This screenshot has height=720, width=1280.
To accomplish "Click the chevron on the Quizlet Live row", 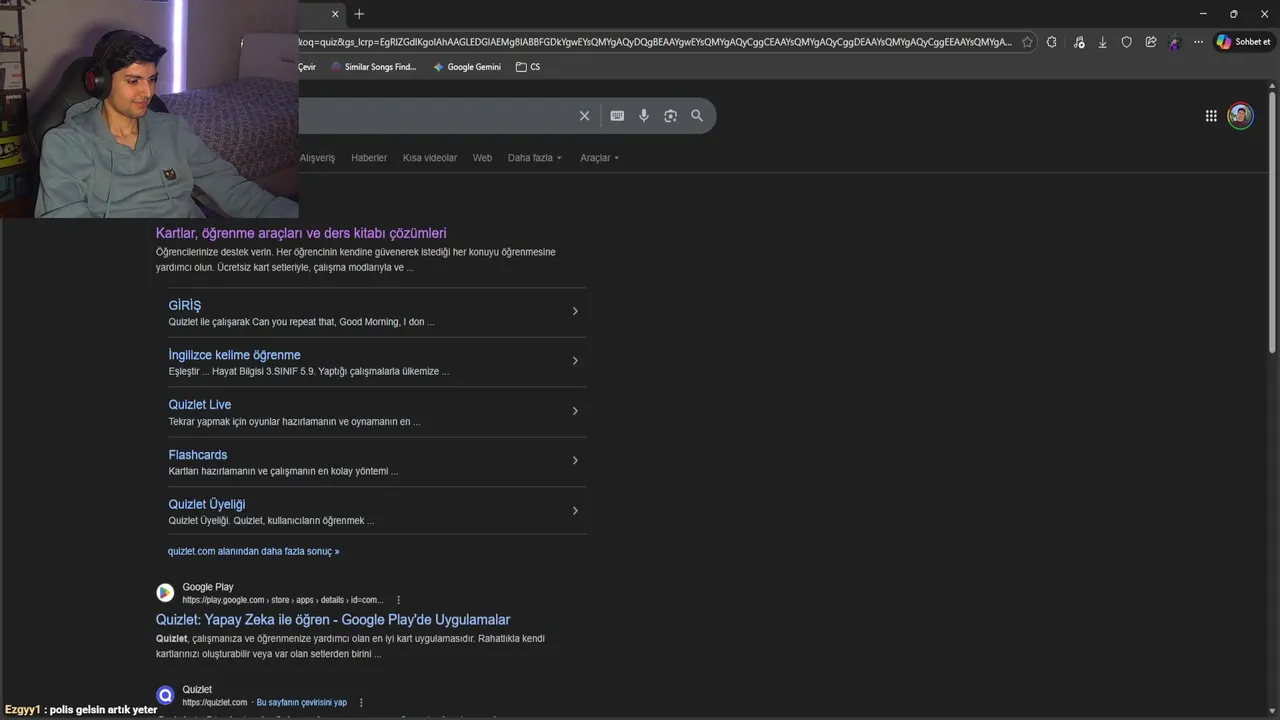I will [575, 411].
